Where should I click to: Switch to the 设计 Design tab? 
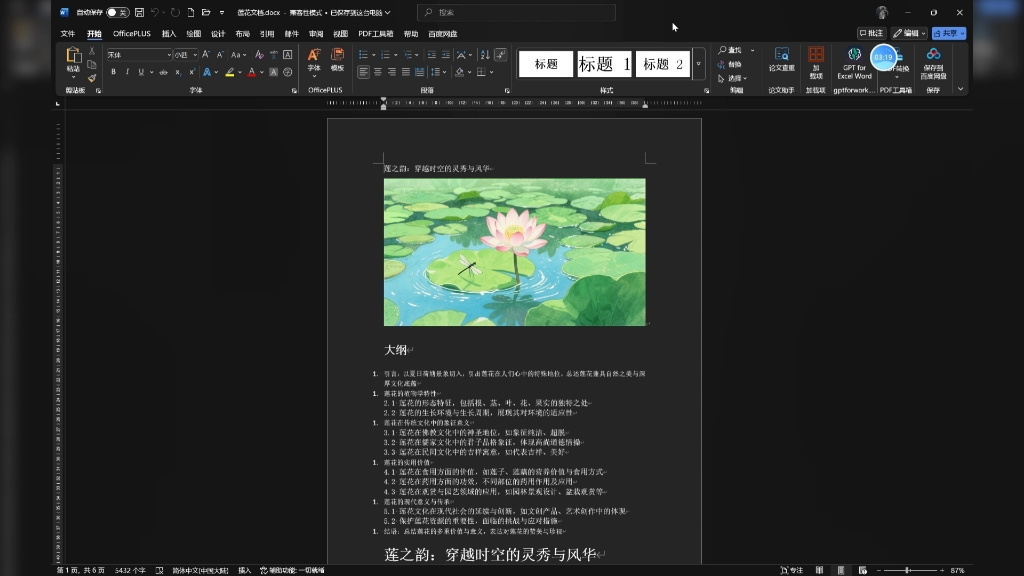tap(218, 34)
